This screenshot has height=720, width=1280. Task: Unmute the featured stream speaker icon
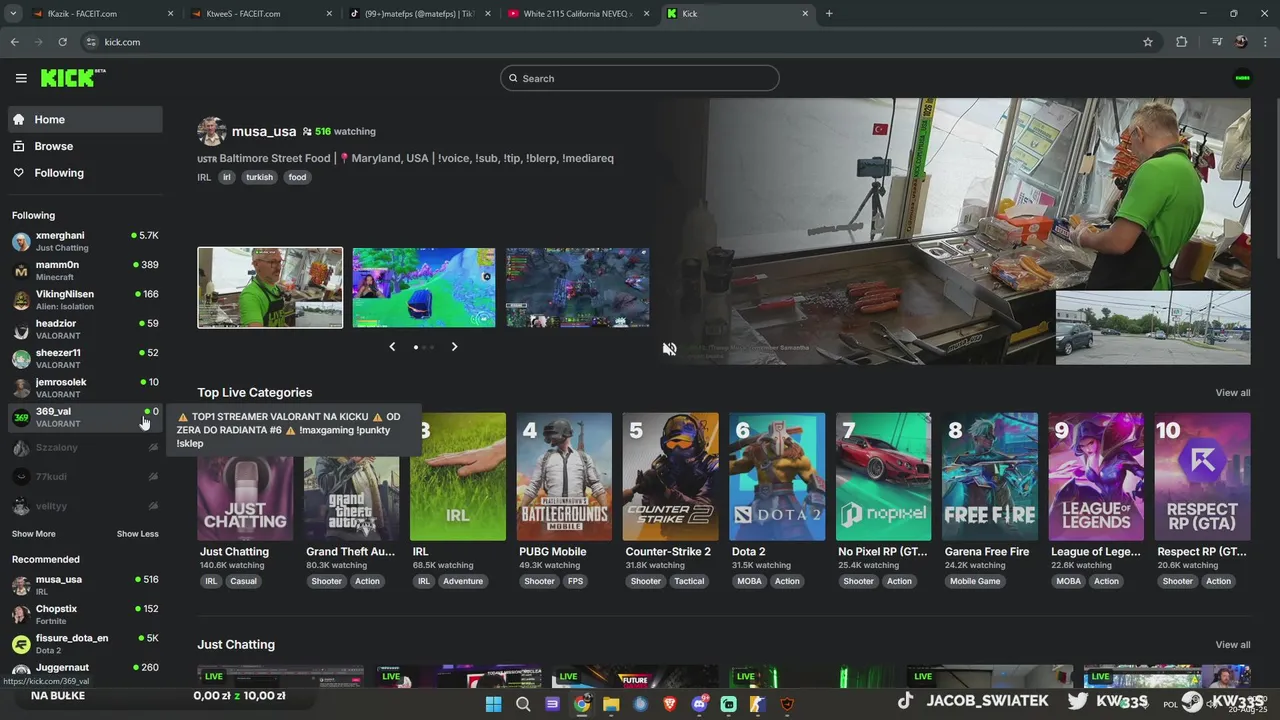[669, 349]
